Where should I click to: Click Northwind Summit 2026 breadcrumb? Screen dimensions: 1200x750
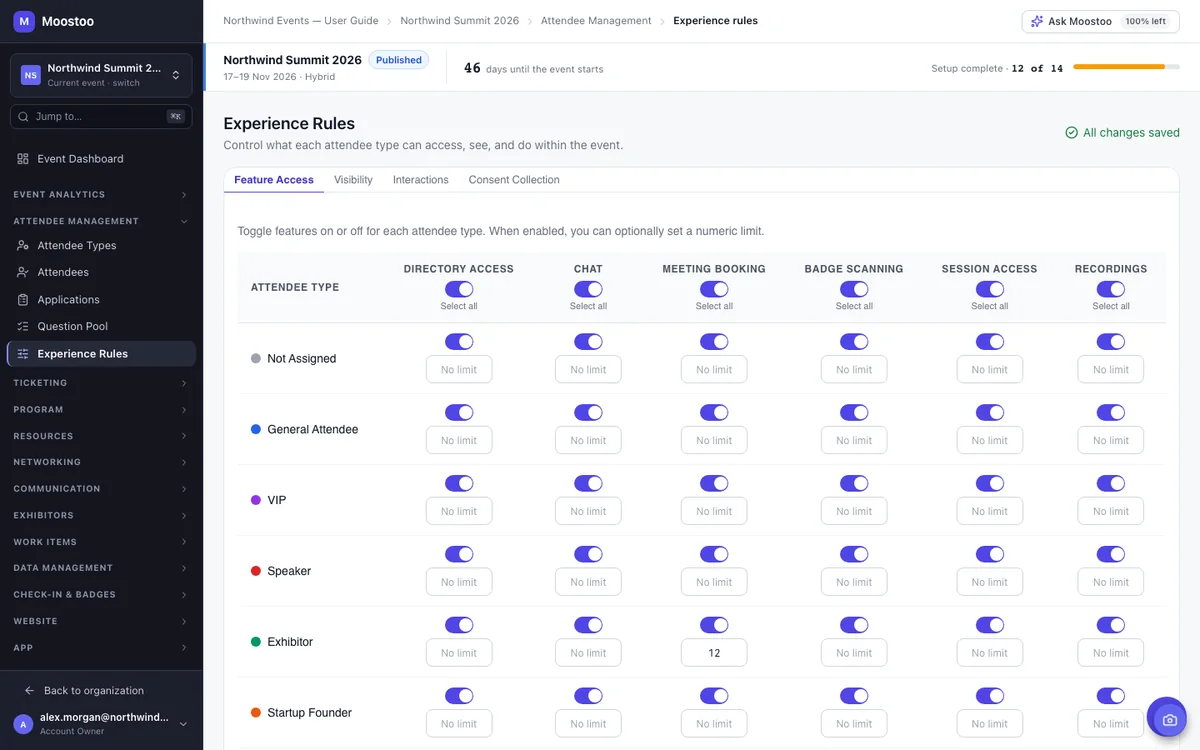(x=460, y=20)
